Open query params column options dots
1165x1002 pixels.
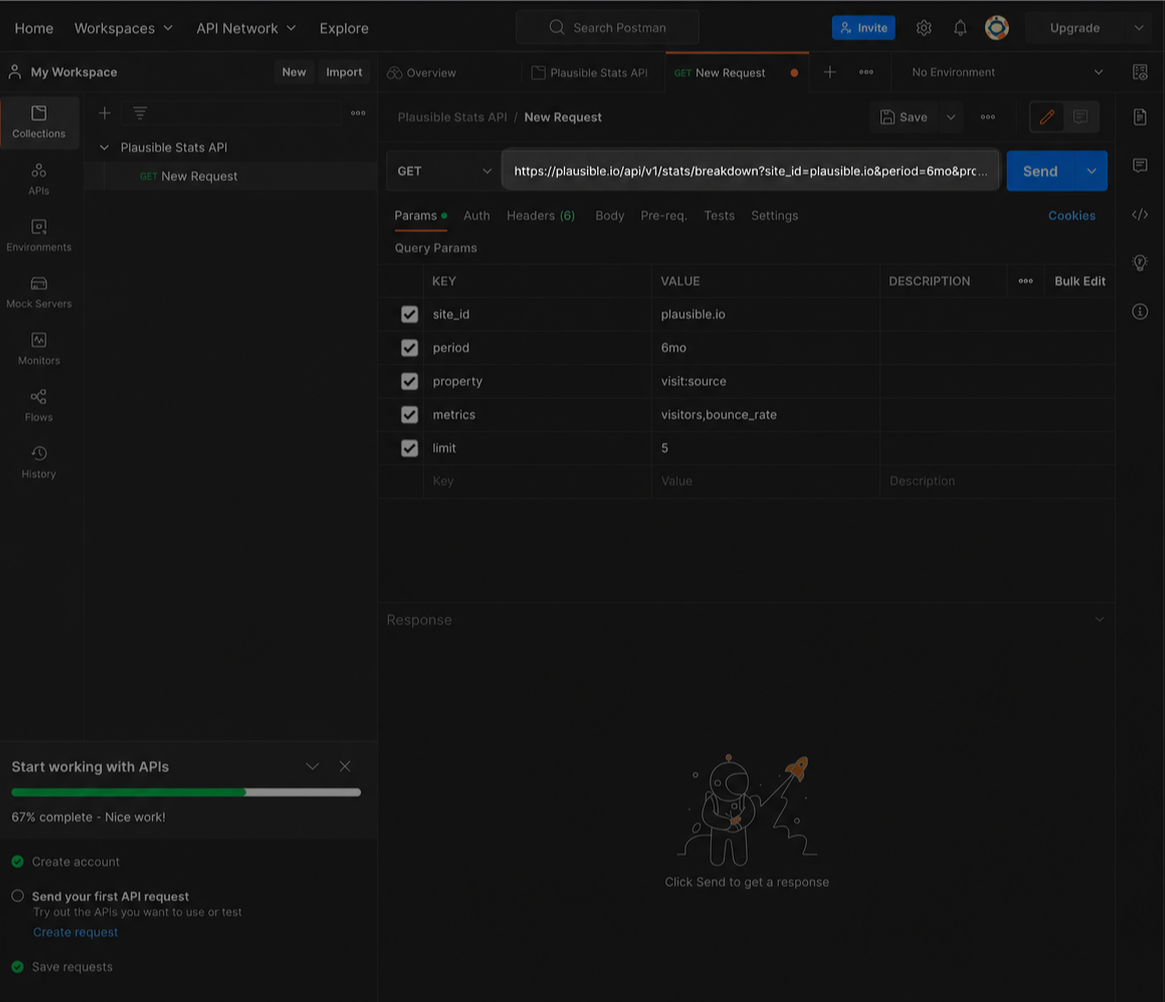coord(1025,281)
